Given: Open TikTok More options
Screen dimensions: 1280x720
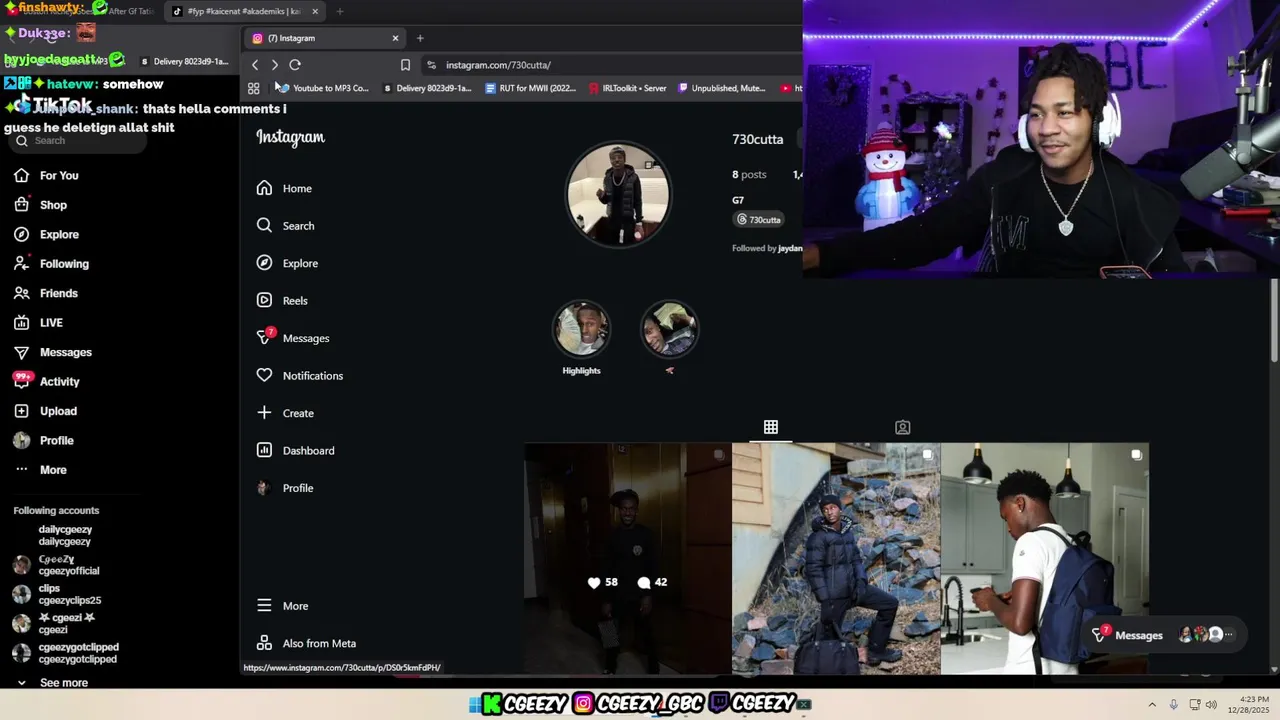Looking at the screenshot, I should (40, 470).
